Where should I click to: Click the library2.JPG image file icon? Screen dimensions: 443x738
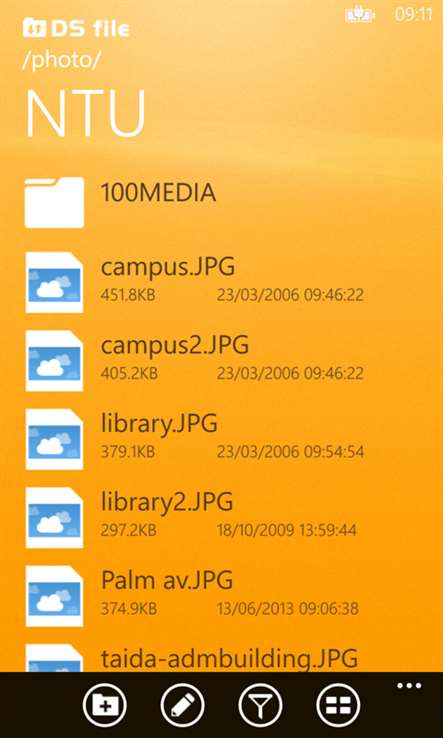[54, 518]
